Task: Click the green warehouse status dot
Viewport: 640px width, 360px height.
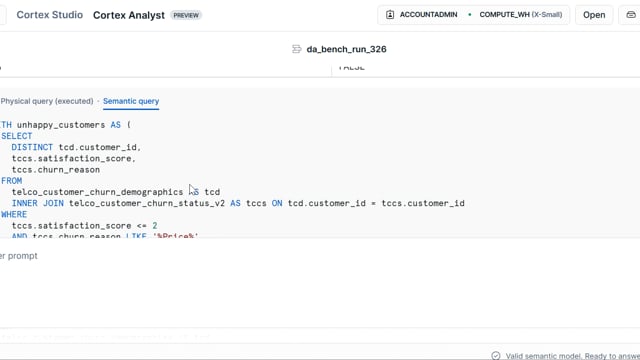Action: point(470,15)
